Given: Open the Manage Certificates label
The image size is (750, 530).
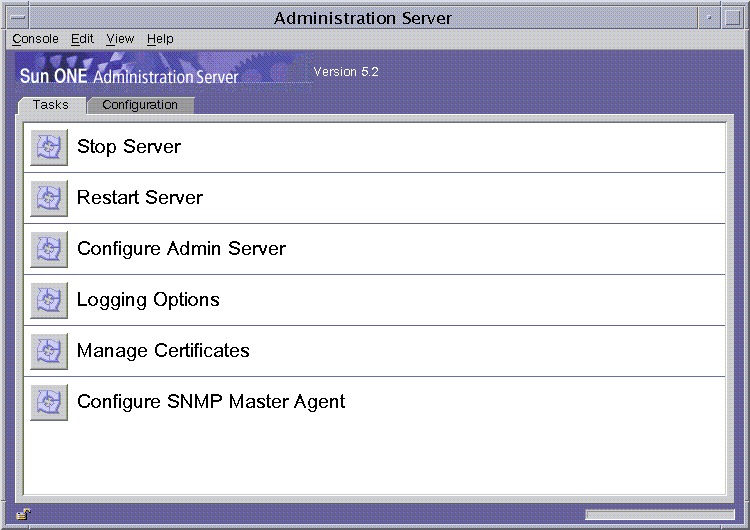Looking at the screenshot, I should pos(163,351).
